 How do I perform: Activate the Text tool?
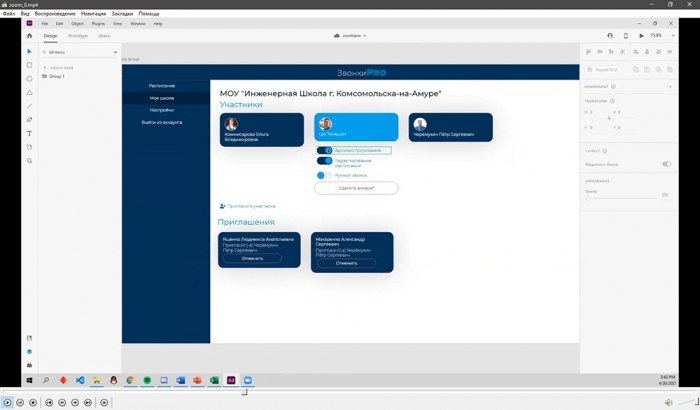29,133
